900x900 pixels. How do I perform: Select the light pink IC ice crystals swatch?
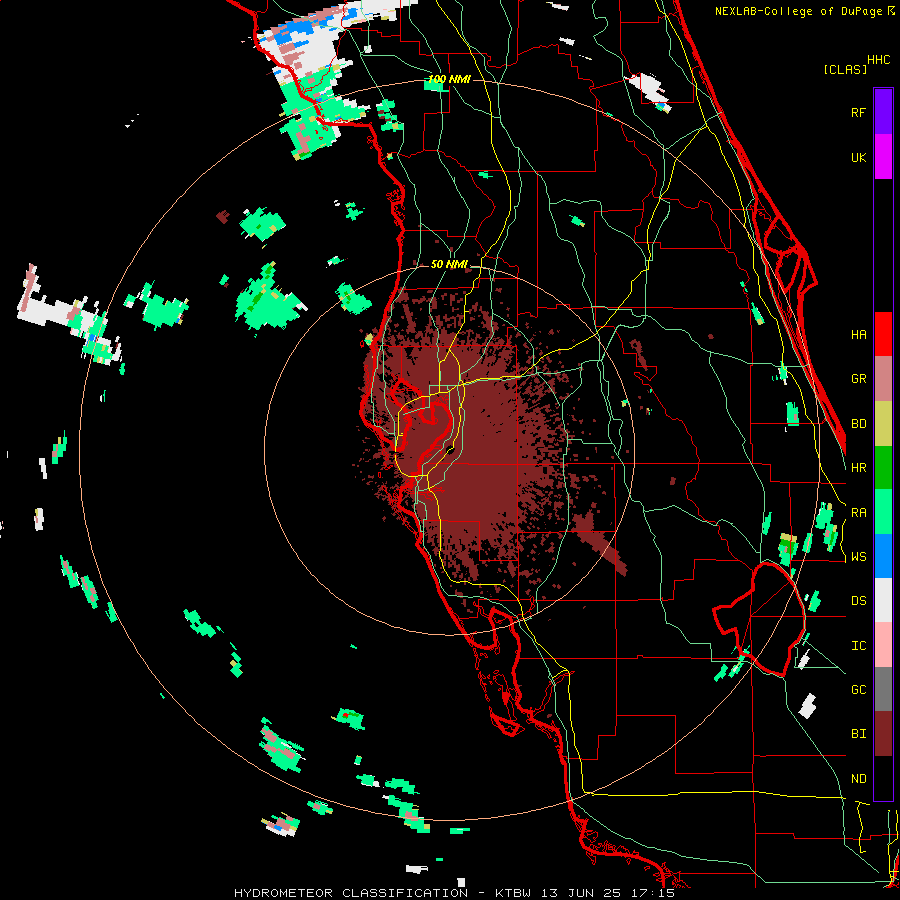[883, 645]
